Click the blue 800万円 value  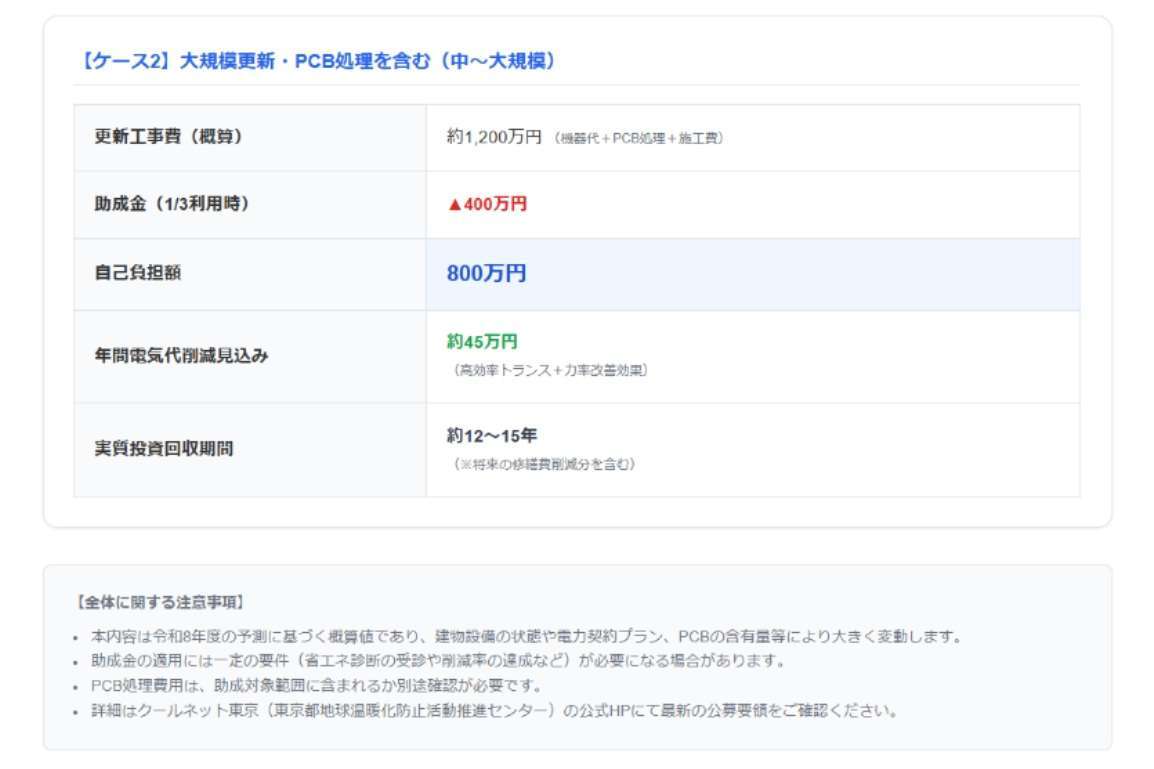[486, 274]
